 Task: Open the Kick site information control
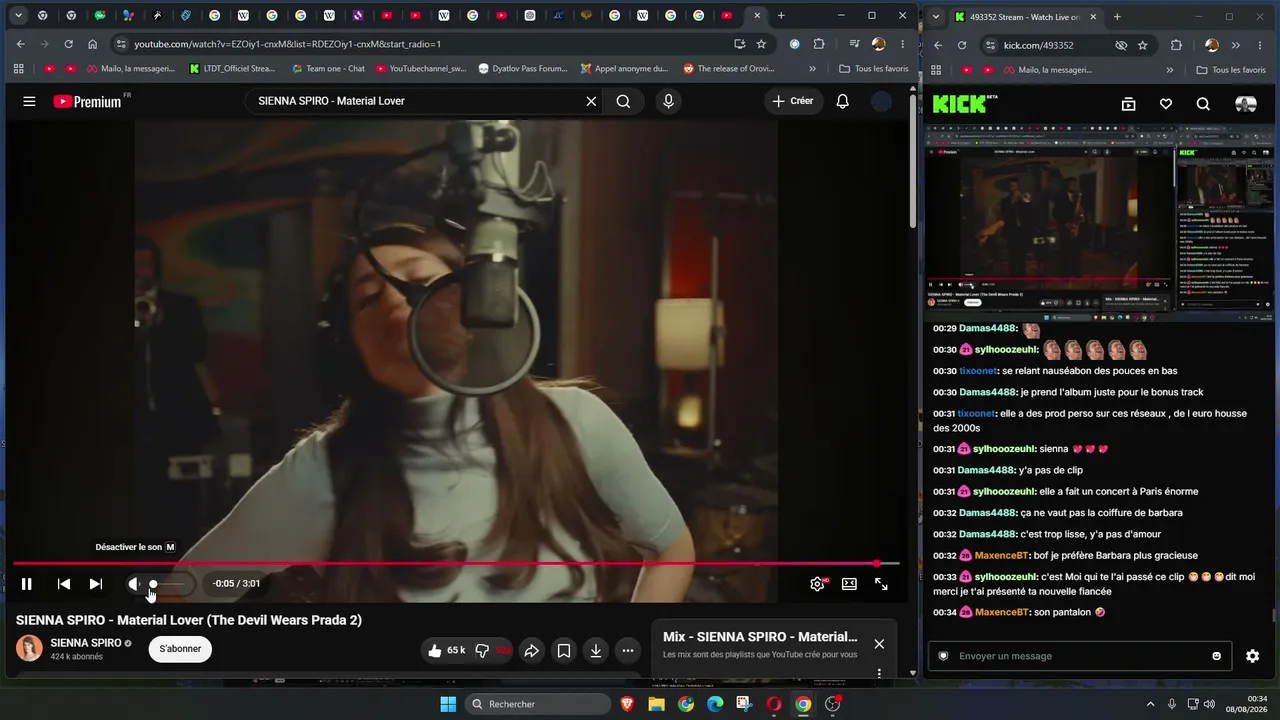pos(989,45)
